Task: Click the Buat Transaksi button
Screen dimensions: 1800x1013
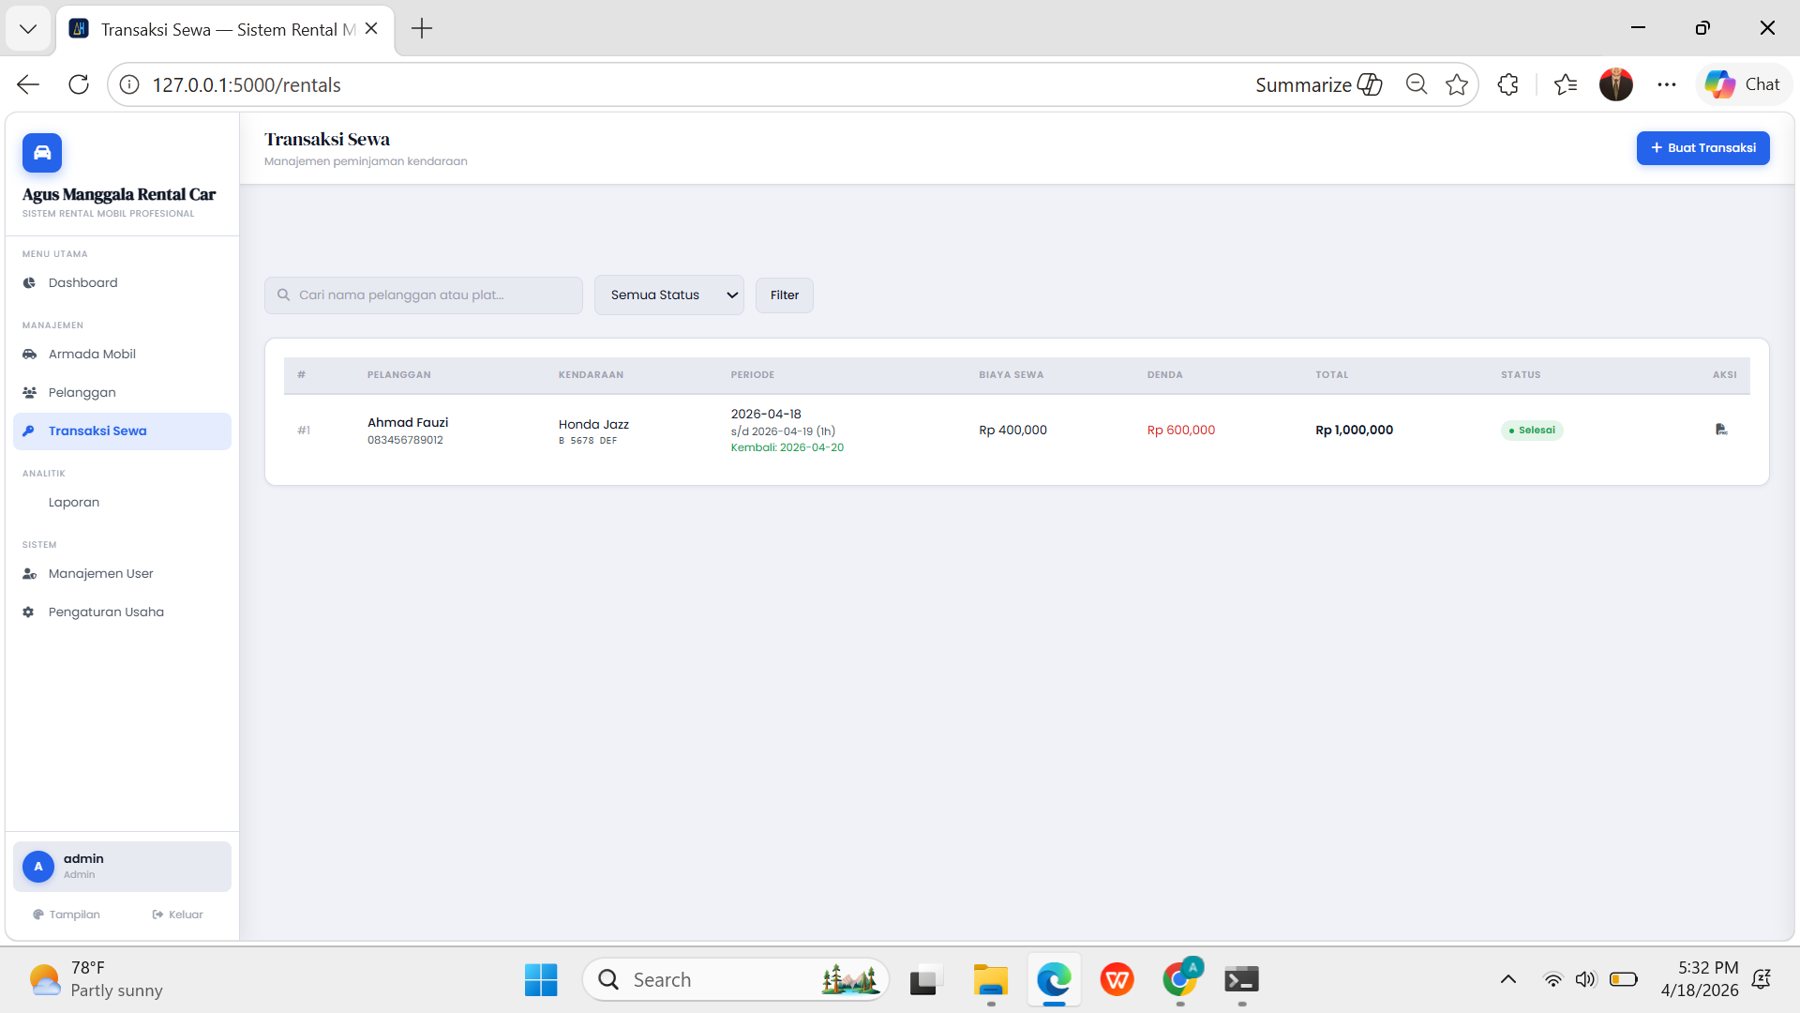Action: [1702, 148]
